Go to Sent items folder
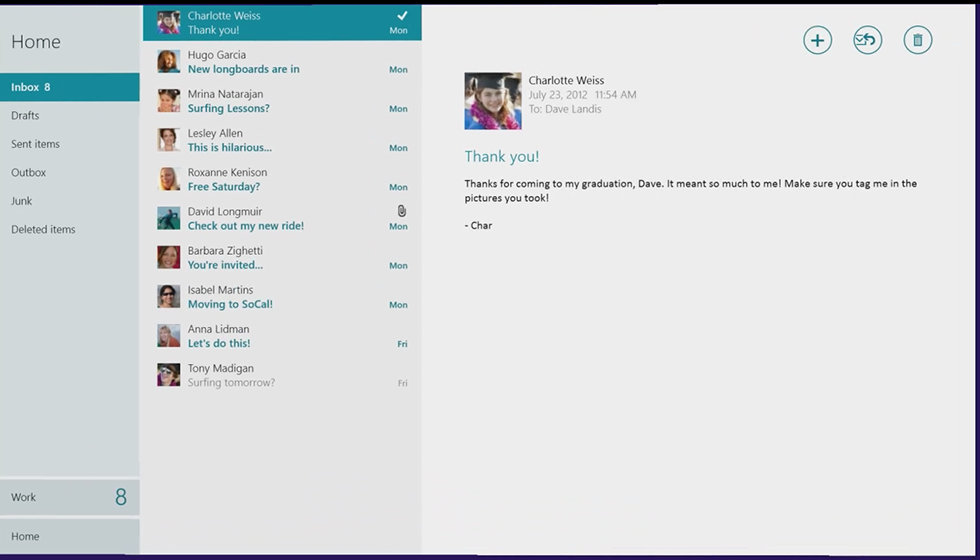This screenshot has height=560, width=980. pos(36,144)
